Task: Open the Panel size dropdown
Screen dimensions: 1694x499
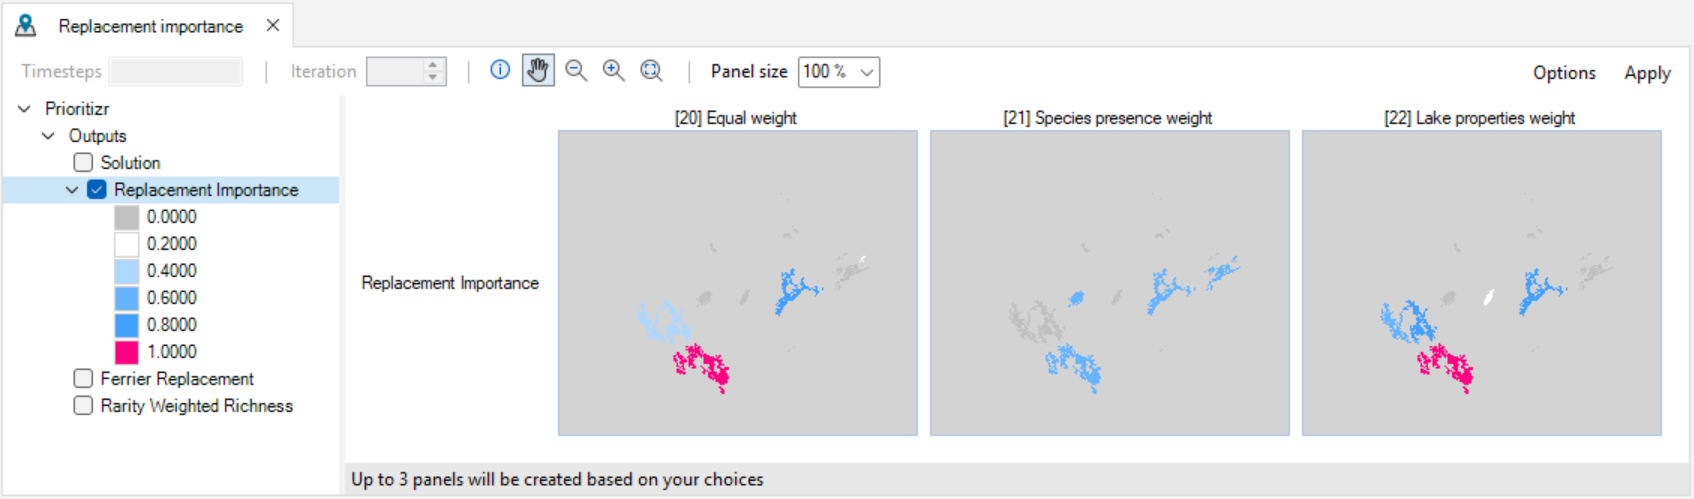Action: 839,71
